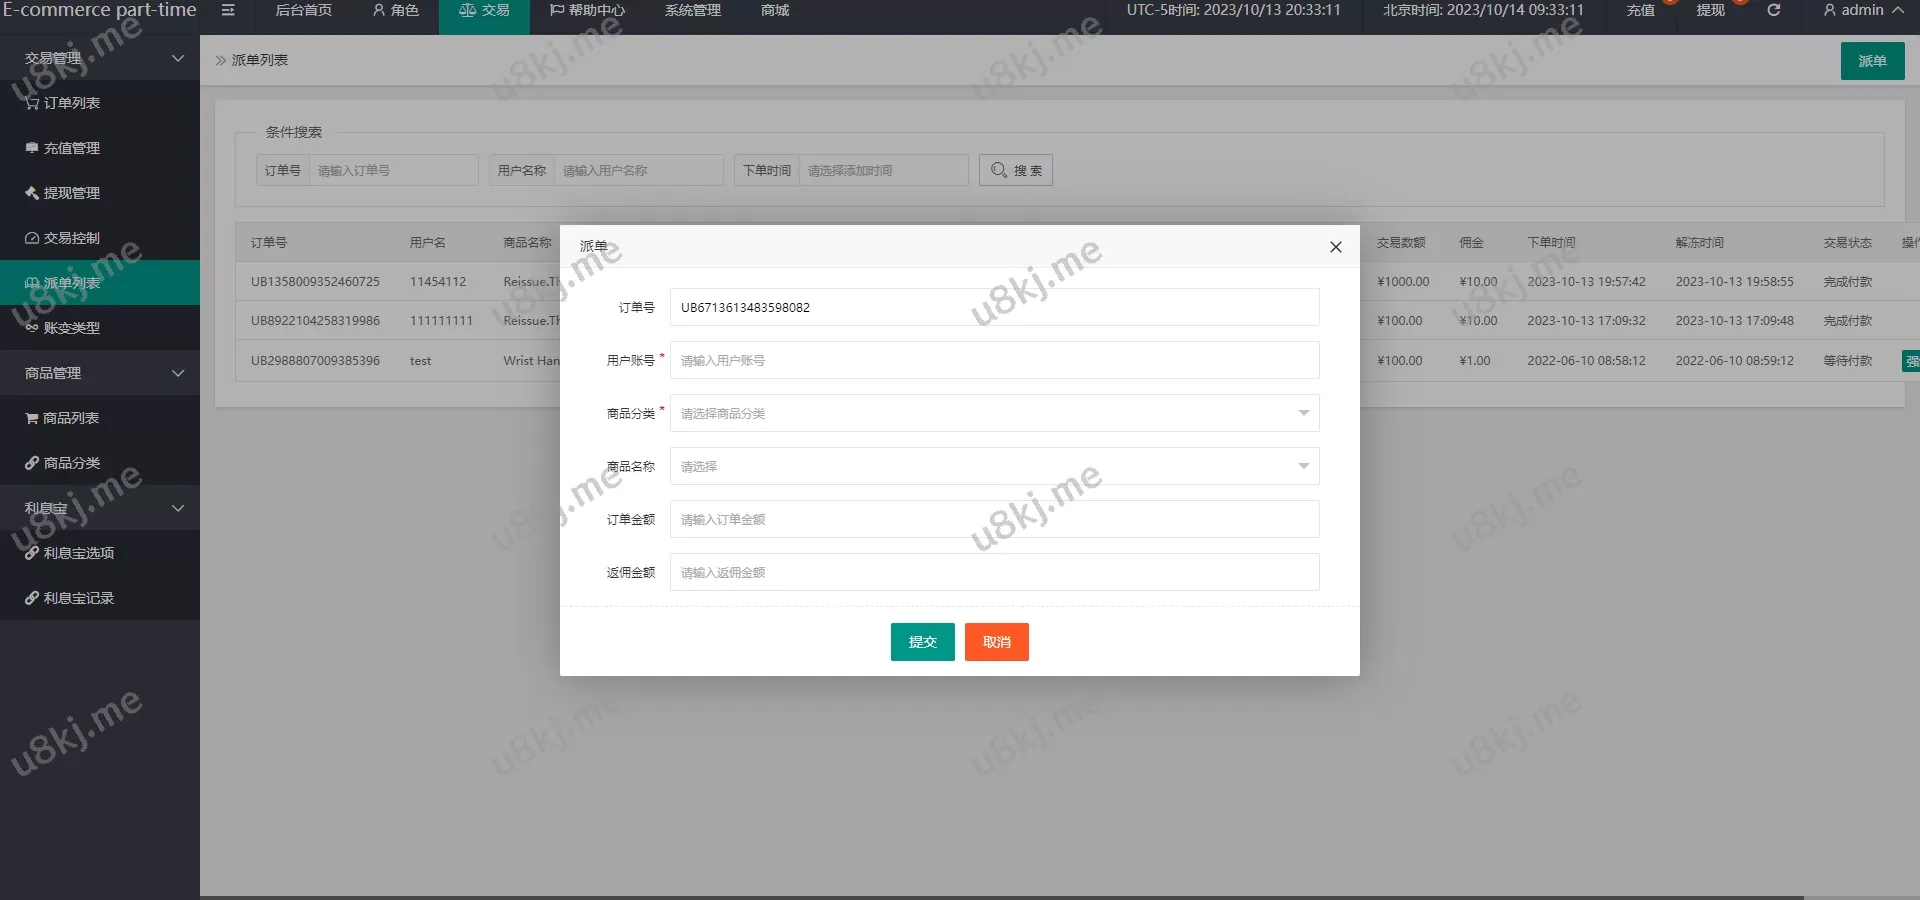Viewport: 1920px width, 900px height.
Task: Open 利息宝记录 in the sidebar
Action: pos(78,598)
